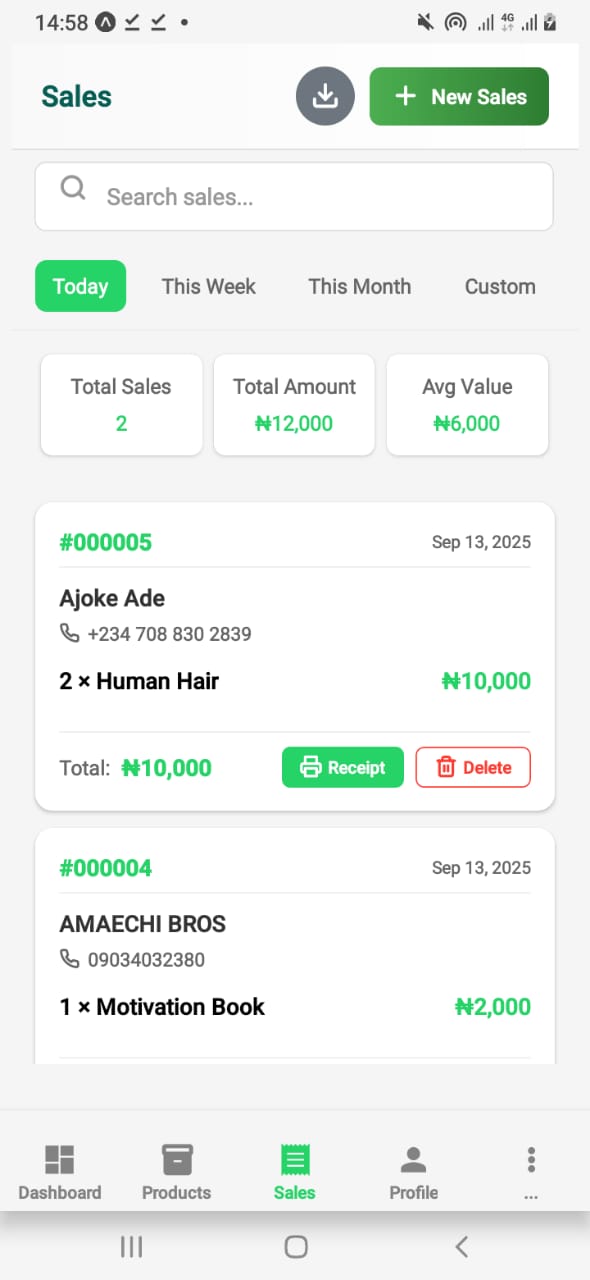Click the search magnifier icon
This screenshot has height=1280, width=590.
72,187
